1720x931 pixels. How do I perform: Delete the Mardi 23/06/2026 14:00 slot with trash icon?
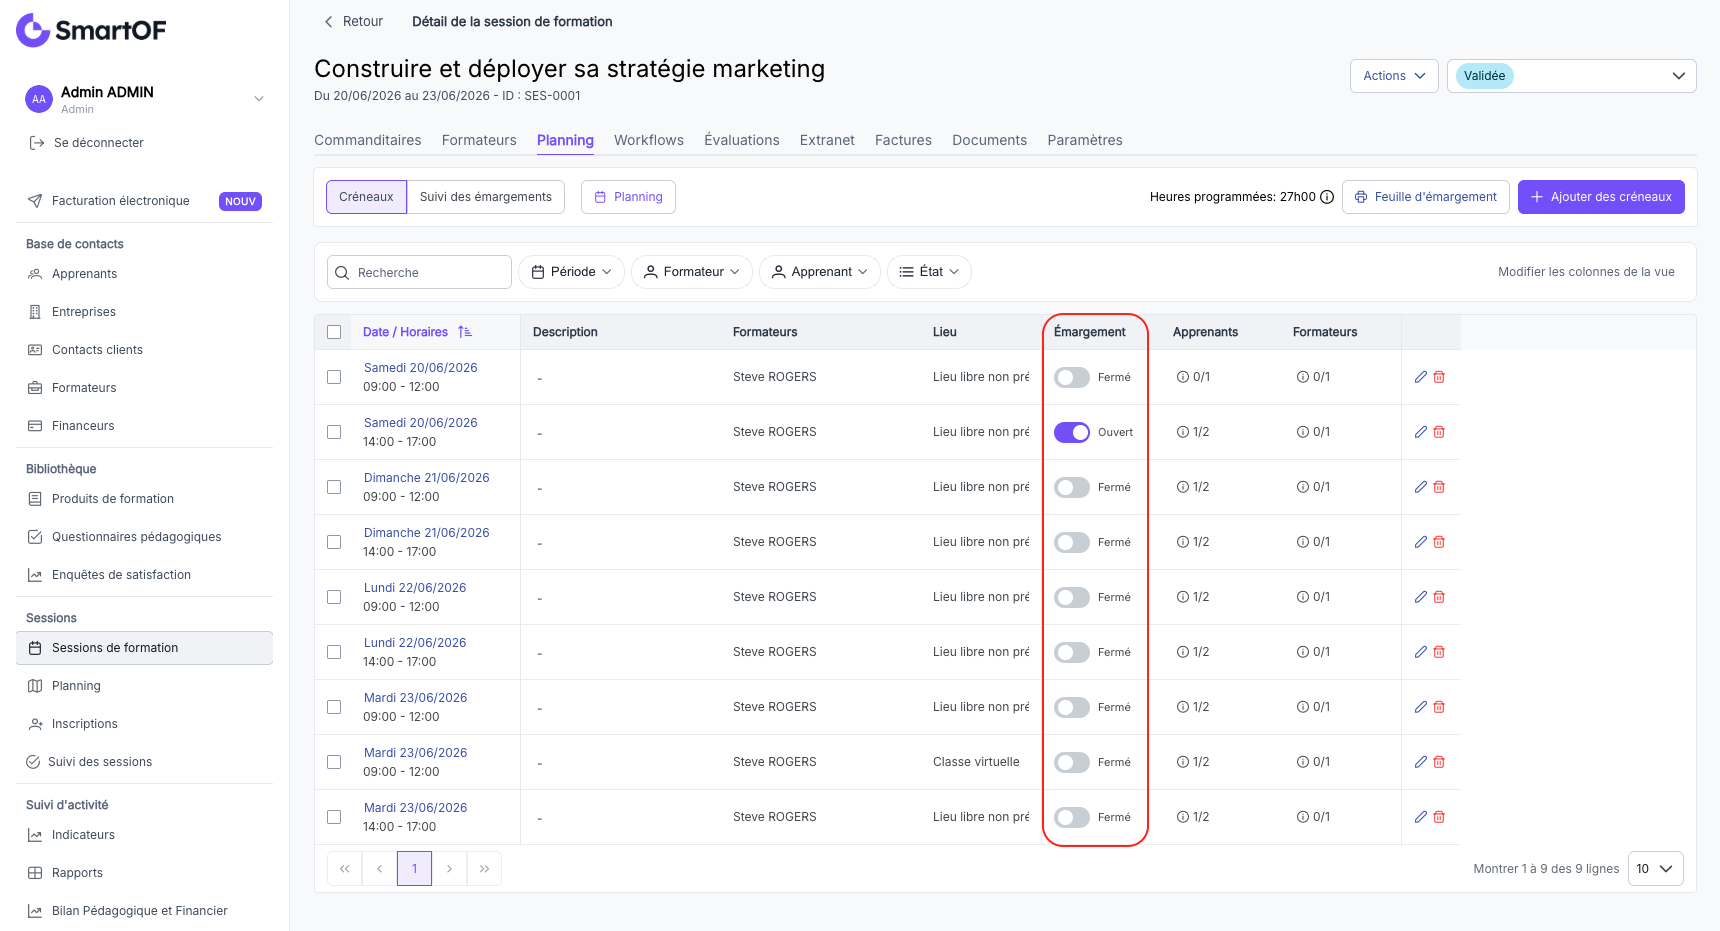(1439, 817)
